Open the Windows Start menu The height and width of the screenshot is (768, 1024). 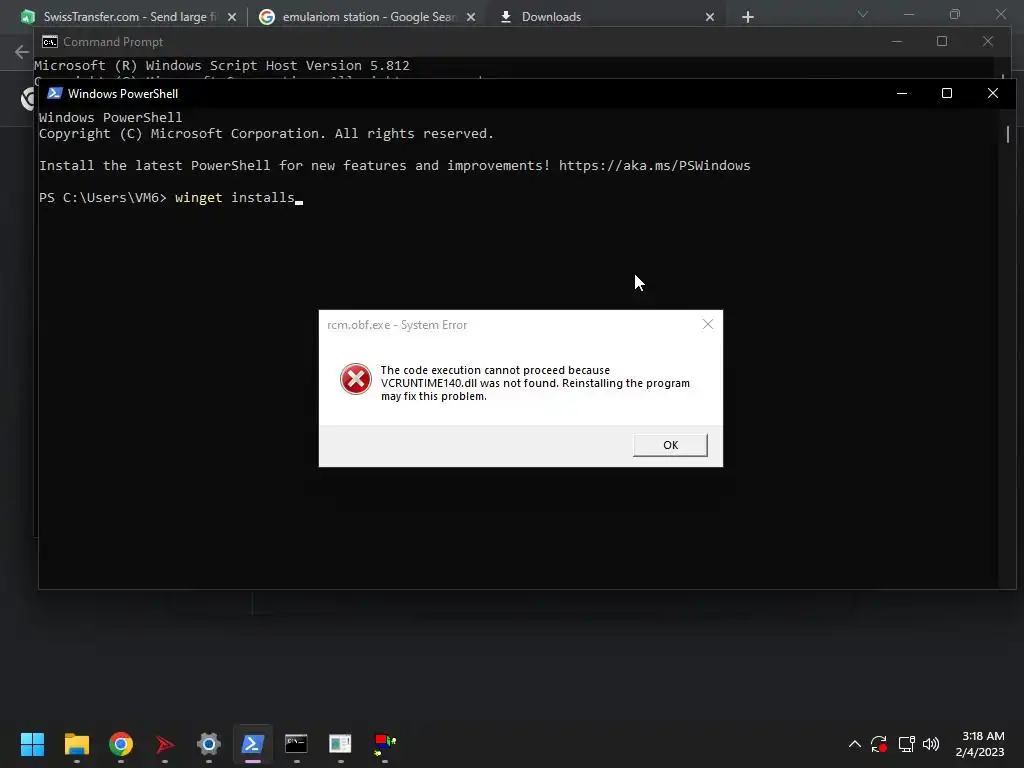(x=32, y=744)
